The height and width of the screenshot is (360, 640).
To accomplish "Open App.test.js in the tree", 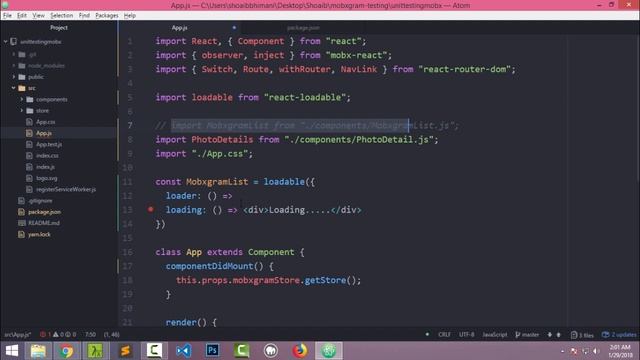I will tap(49, 144).
